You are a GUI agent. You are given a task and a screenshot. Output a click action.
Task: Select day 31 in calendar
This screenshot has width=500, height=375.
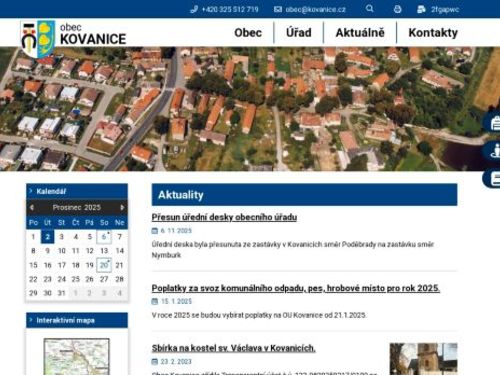61,293
